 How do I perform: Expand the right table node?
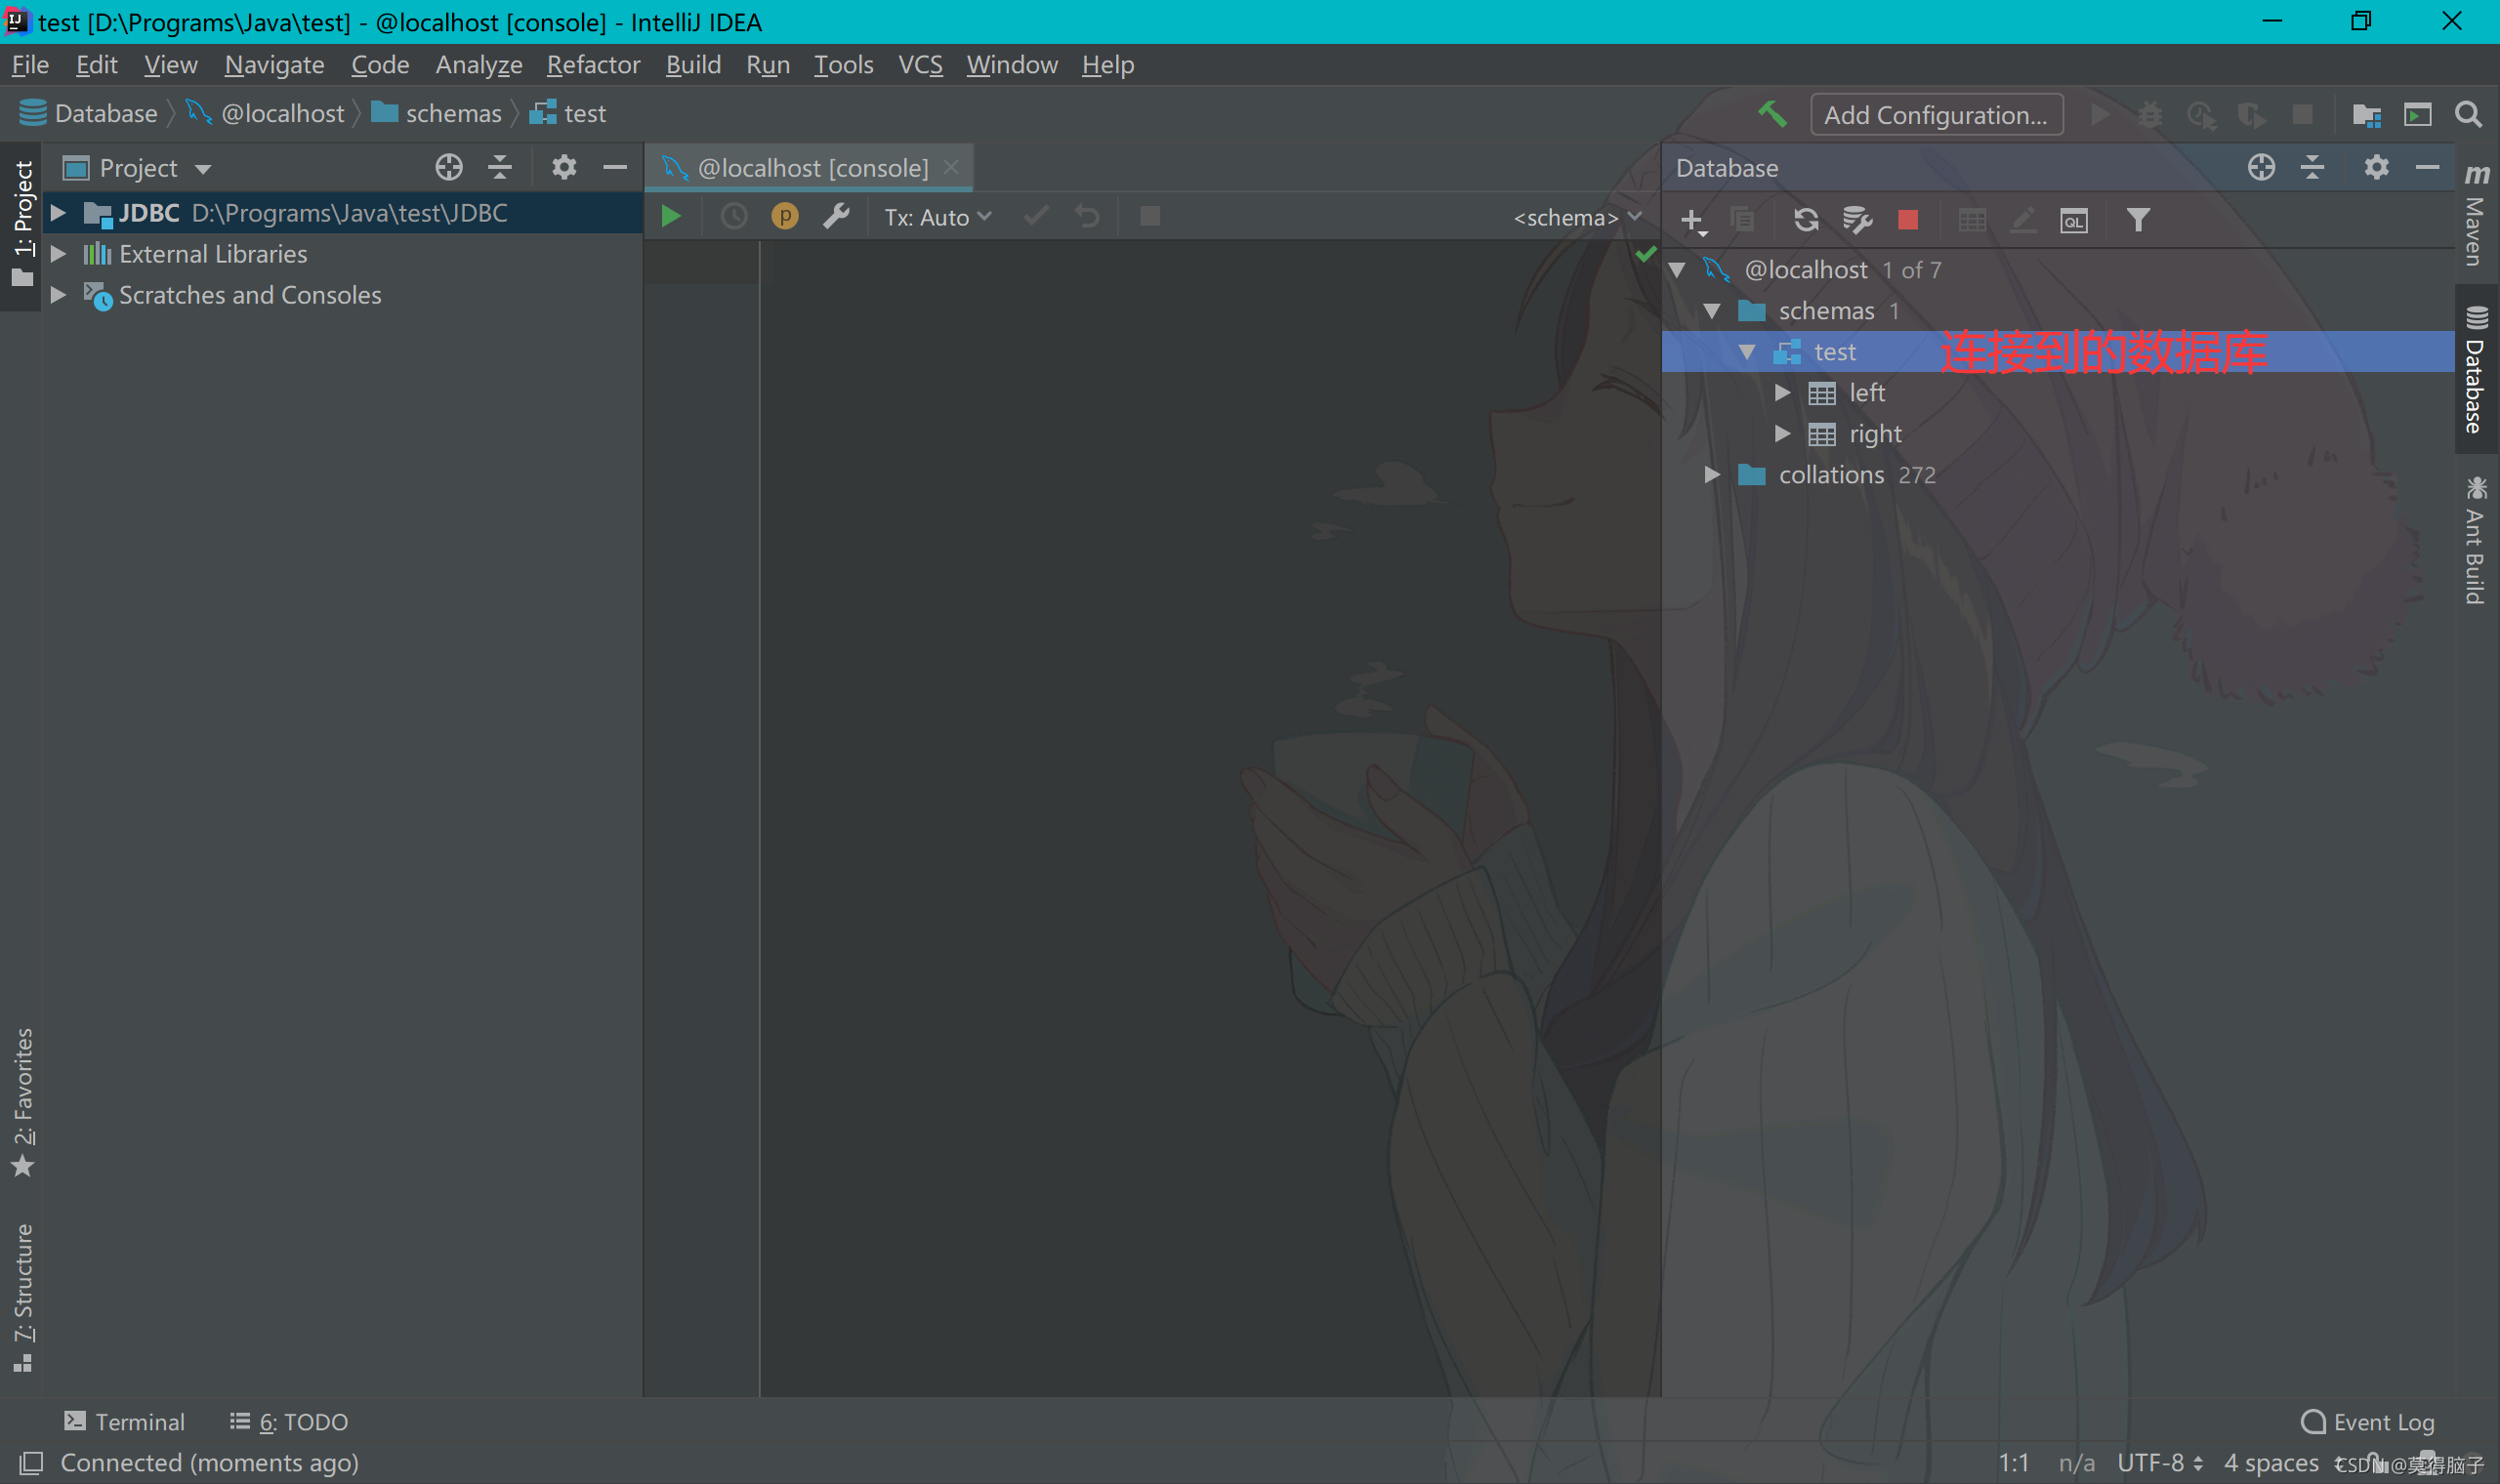coord(1783,434)
